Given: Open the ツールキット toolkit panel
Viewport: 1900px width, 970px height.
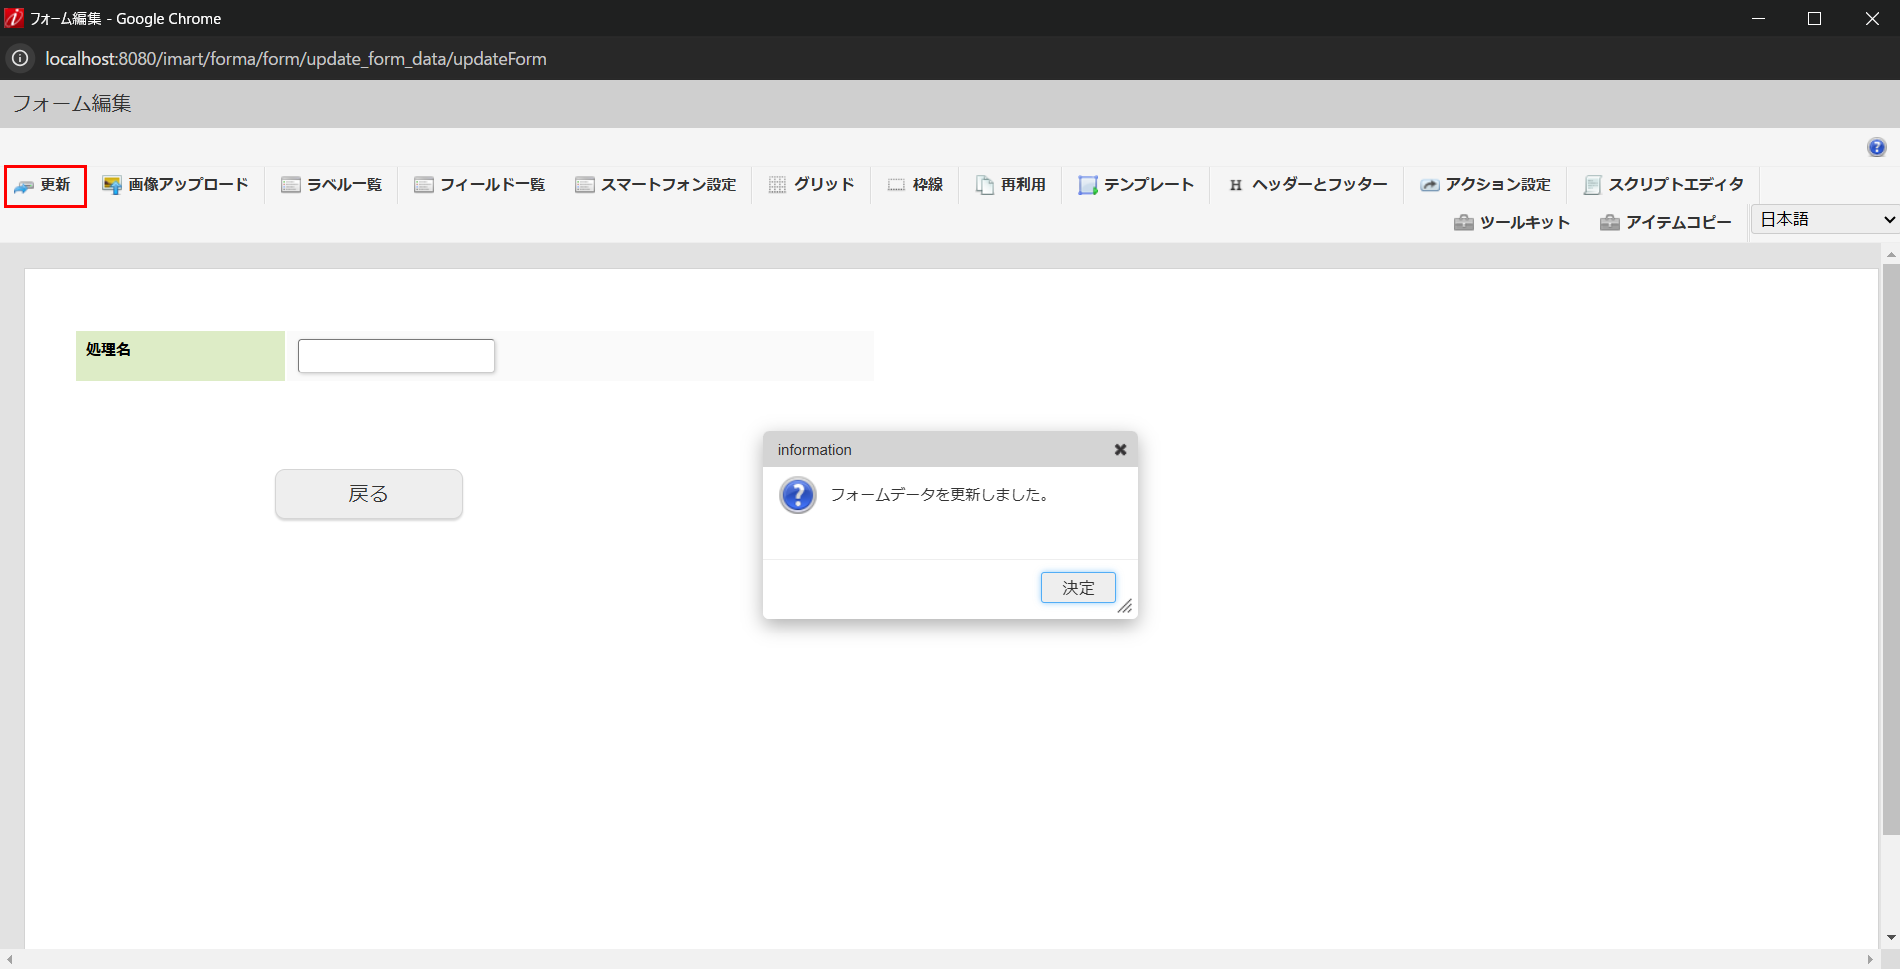Looking at the screenshot, I should pos(1511,222).
